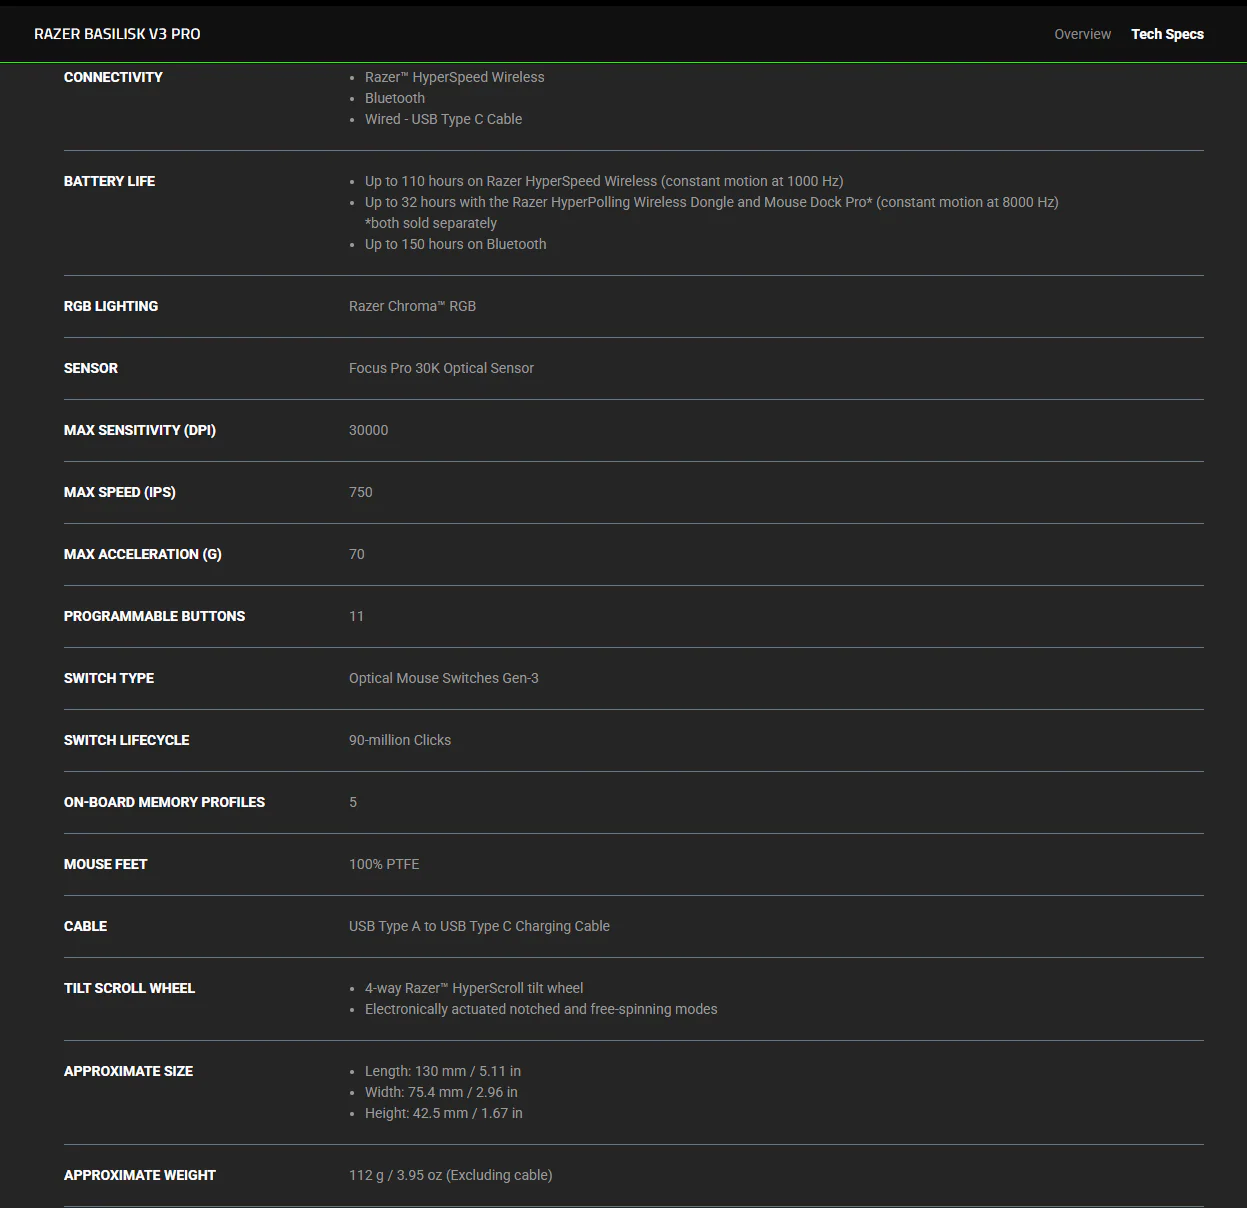Screen dimensions: 1247x1208
Task: Click '90-million Clicks' value
Action: (400, 740)
